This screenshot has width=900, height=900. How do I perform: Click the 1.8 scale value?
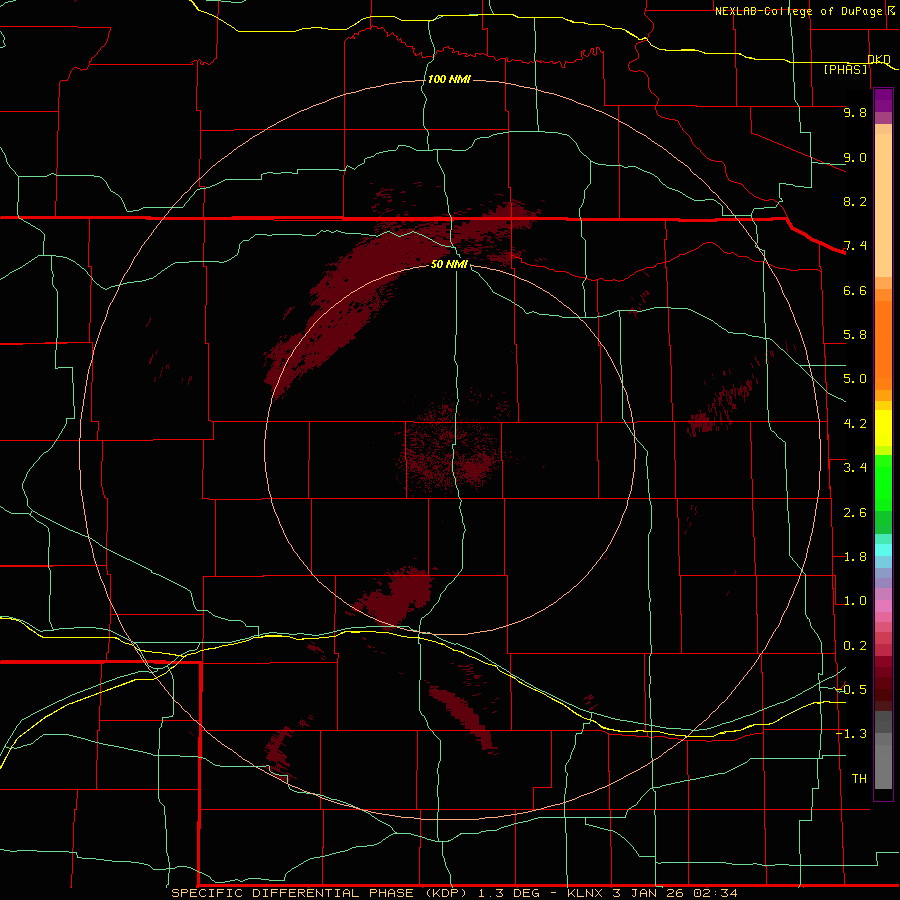pos(855,557)
